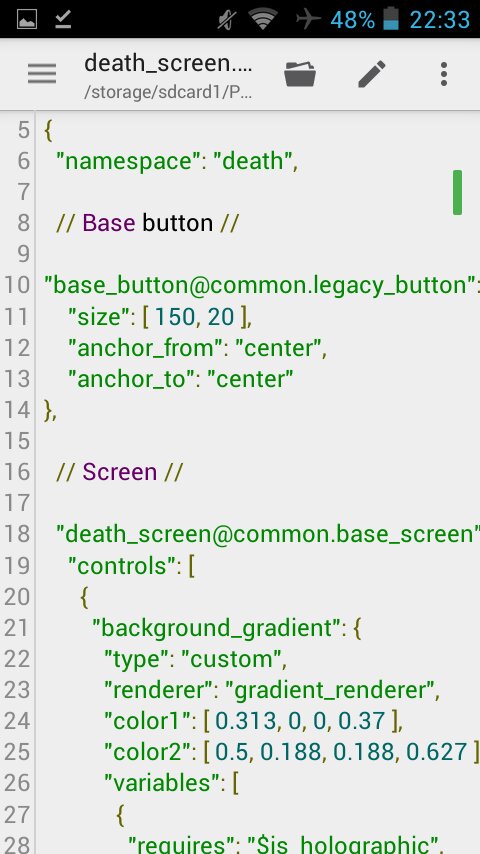Tap the // Screen // comment line

click(119, 472)
